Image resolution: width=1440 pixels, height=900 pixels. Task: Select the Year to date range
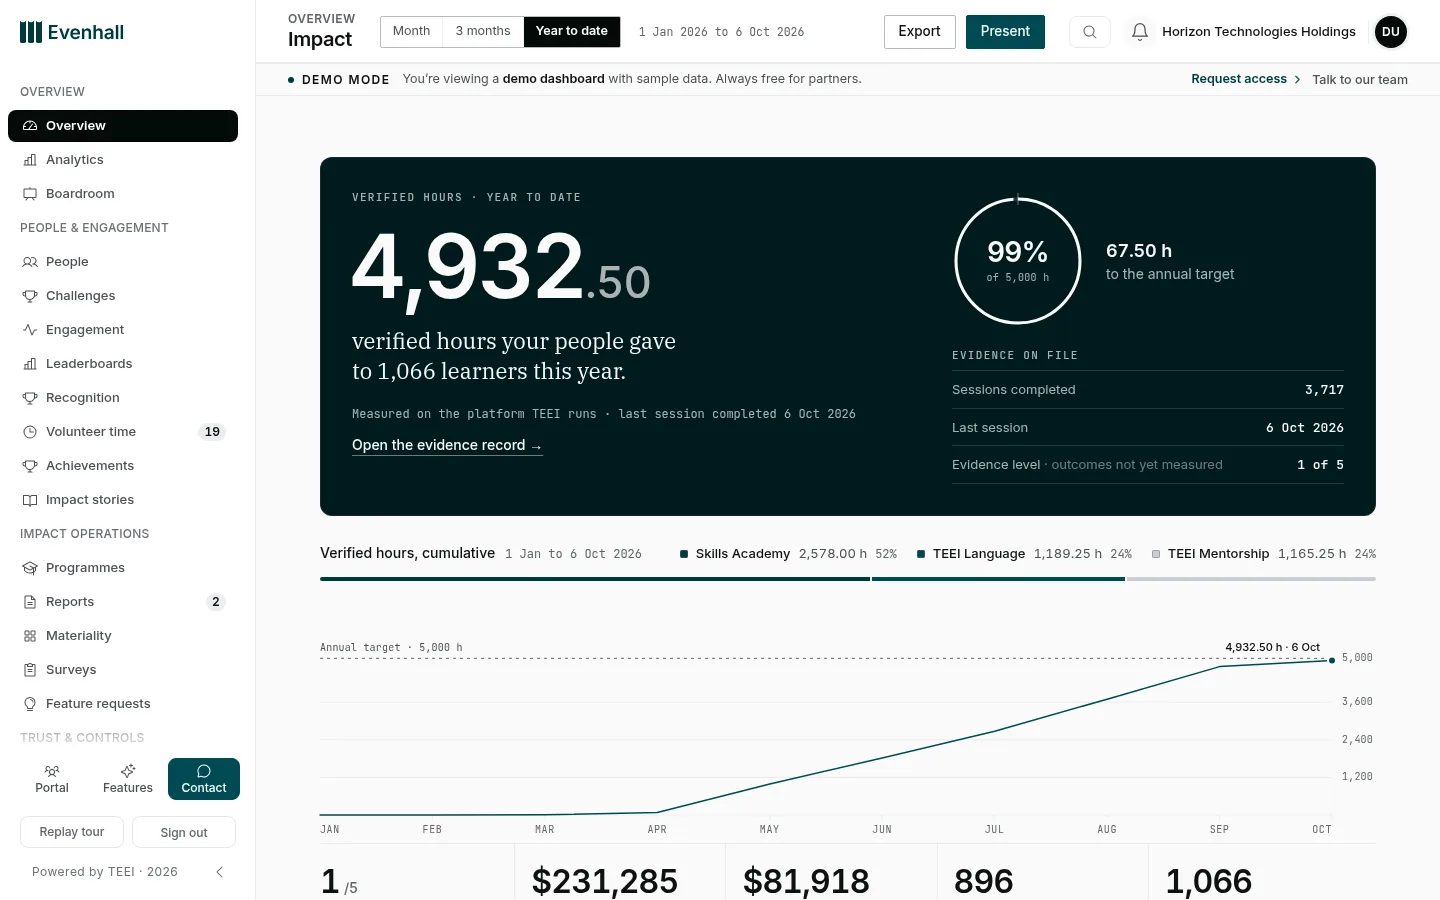(x=572, y=32)
